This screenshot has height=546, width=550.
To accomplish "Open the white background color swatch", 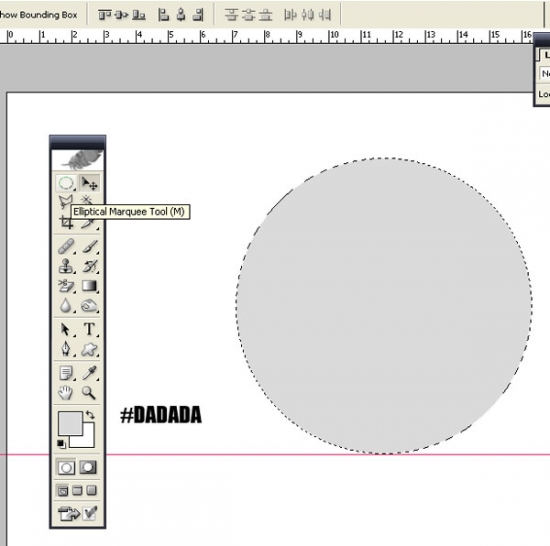I will 88,440.
